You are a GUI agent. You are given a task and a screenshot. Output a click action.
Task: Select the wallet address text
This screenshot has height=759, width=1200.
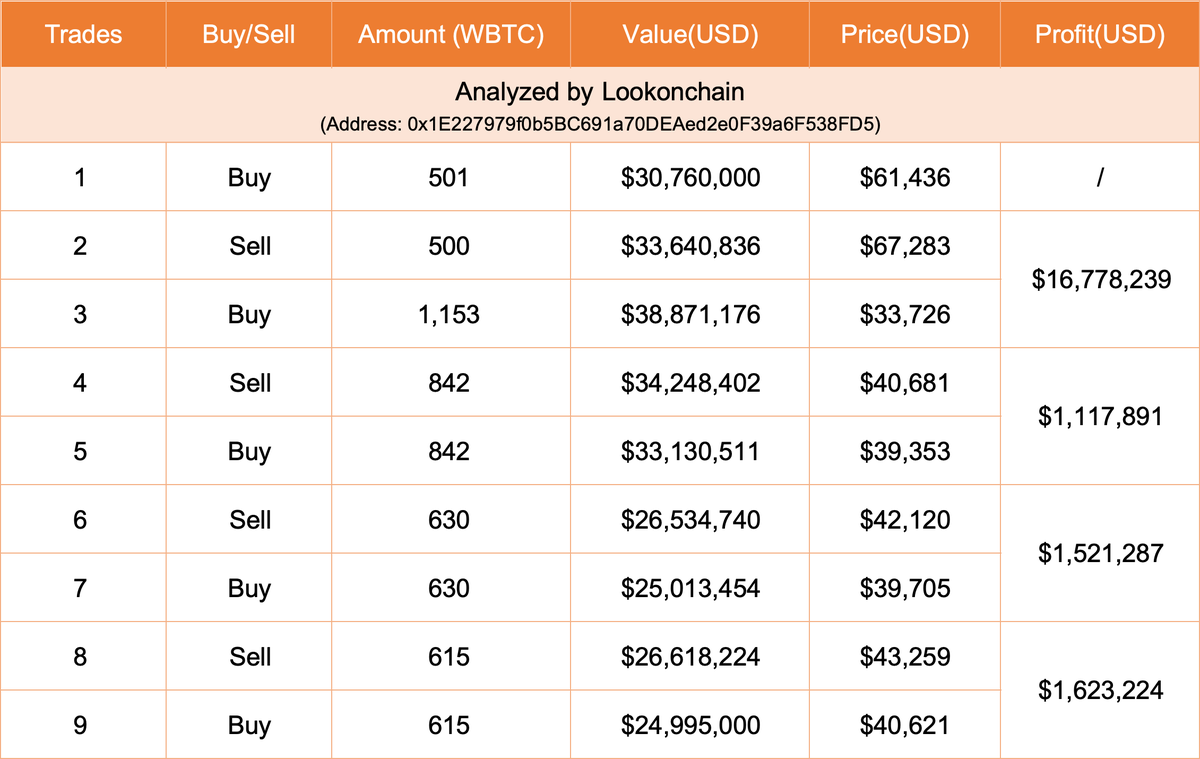coord(600,125)
